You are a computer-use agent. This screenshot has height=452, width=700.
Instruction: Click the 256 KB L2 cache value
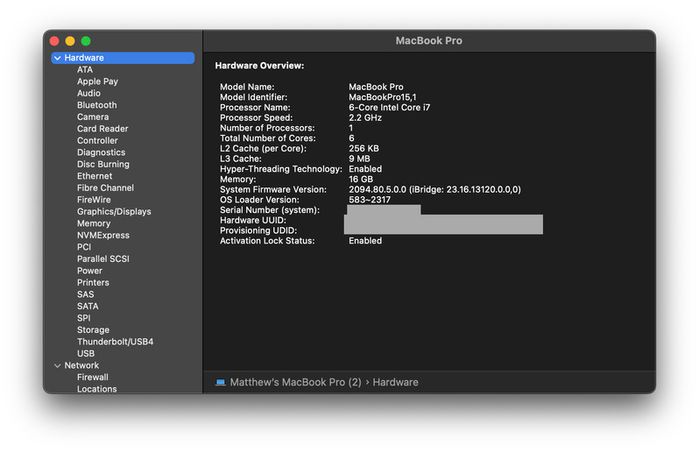click(x=364, y=149)
